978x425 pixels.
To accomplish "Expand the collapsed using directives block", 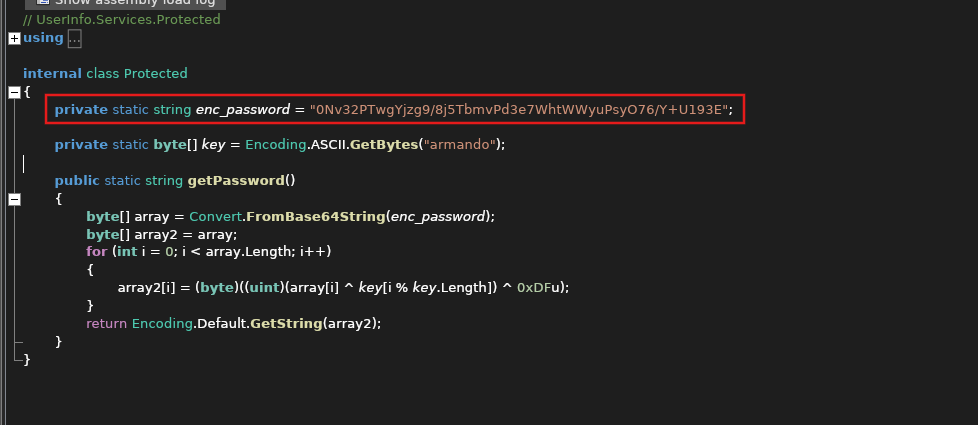I will pos(14,39).
